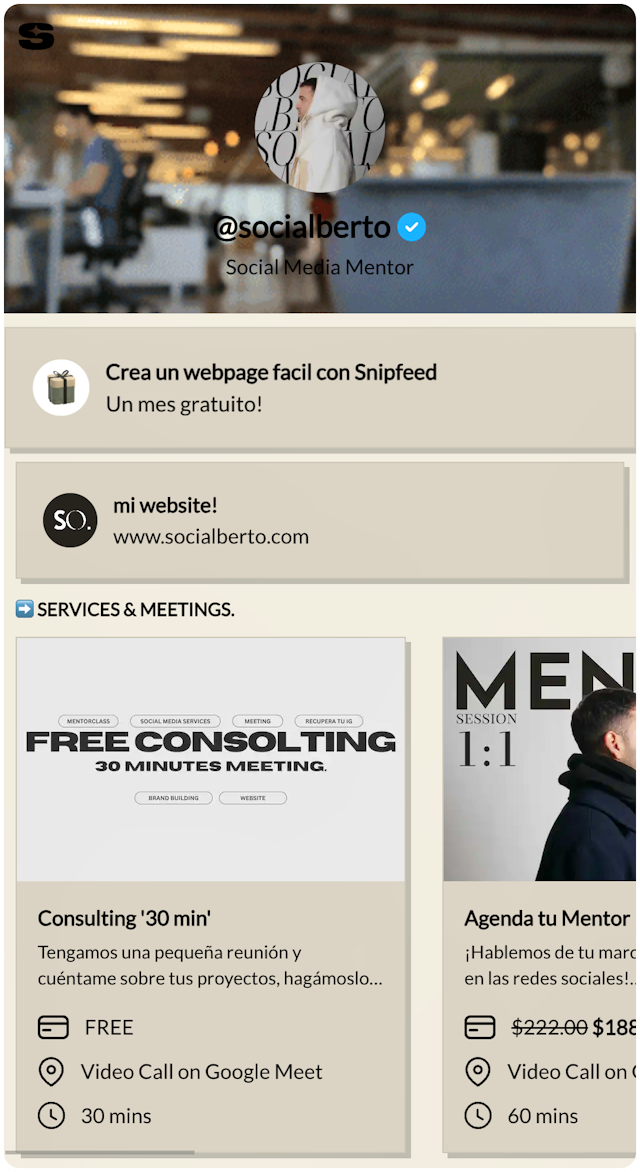Click the @socialberto username heading

[x=302, y=227]
